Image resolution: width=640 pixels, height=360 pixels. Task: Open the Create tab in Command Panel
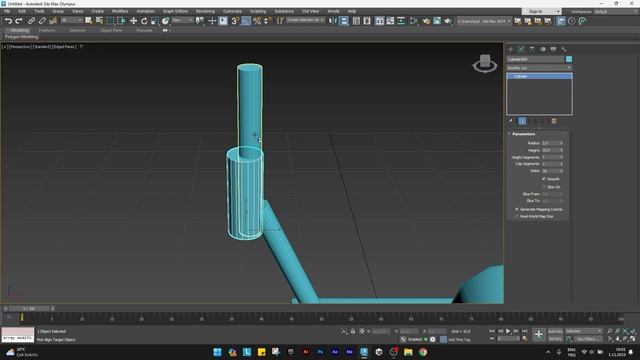tap(511, 49)
